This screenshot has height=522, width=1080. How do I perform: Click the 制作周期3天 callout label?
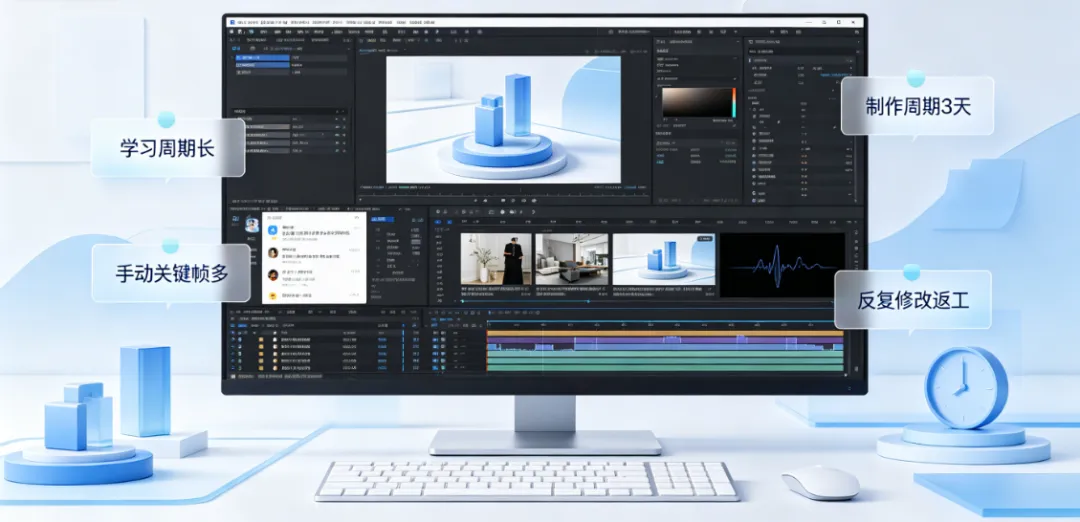coord(917,105)
